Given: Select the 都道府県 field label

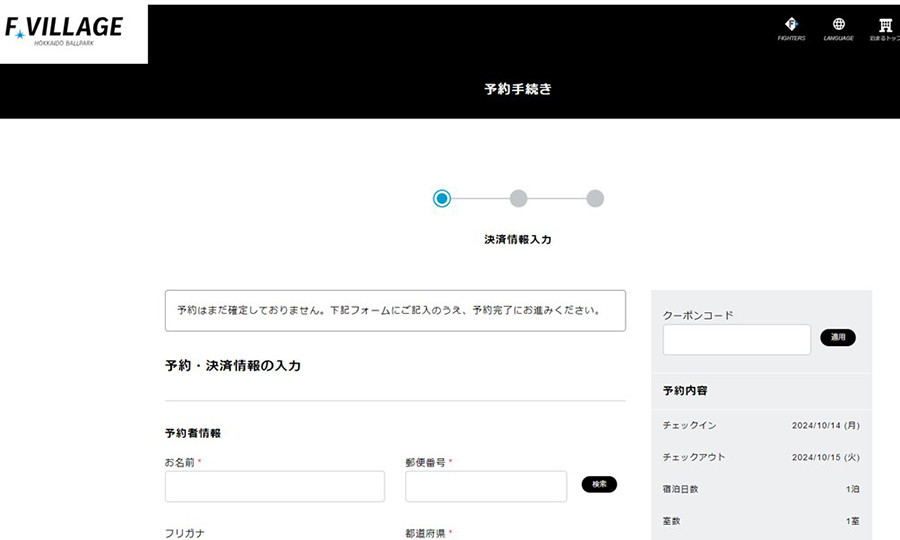Looking at the screenshot, I should click(x=425, y=533).
